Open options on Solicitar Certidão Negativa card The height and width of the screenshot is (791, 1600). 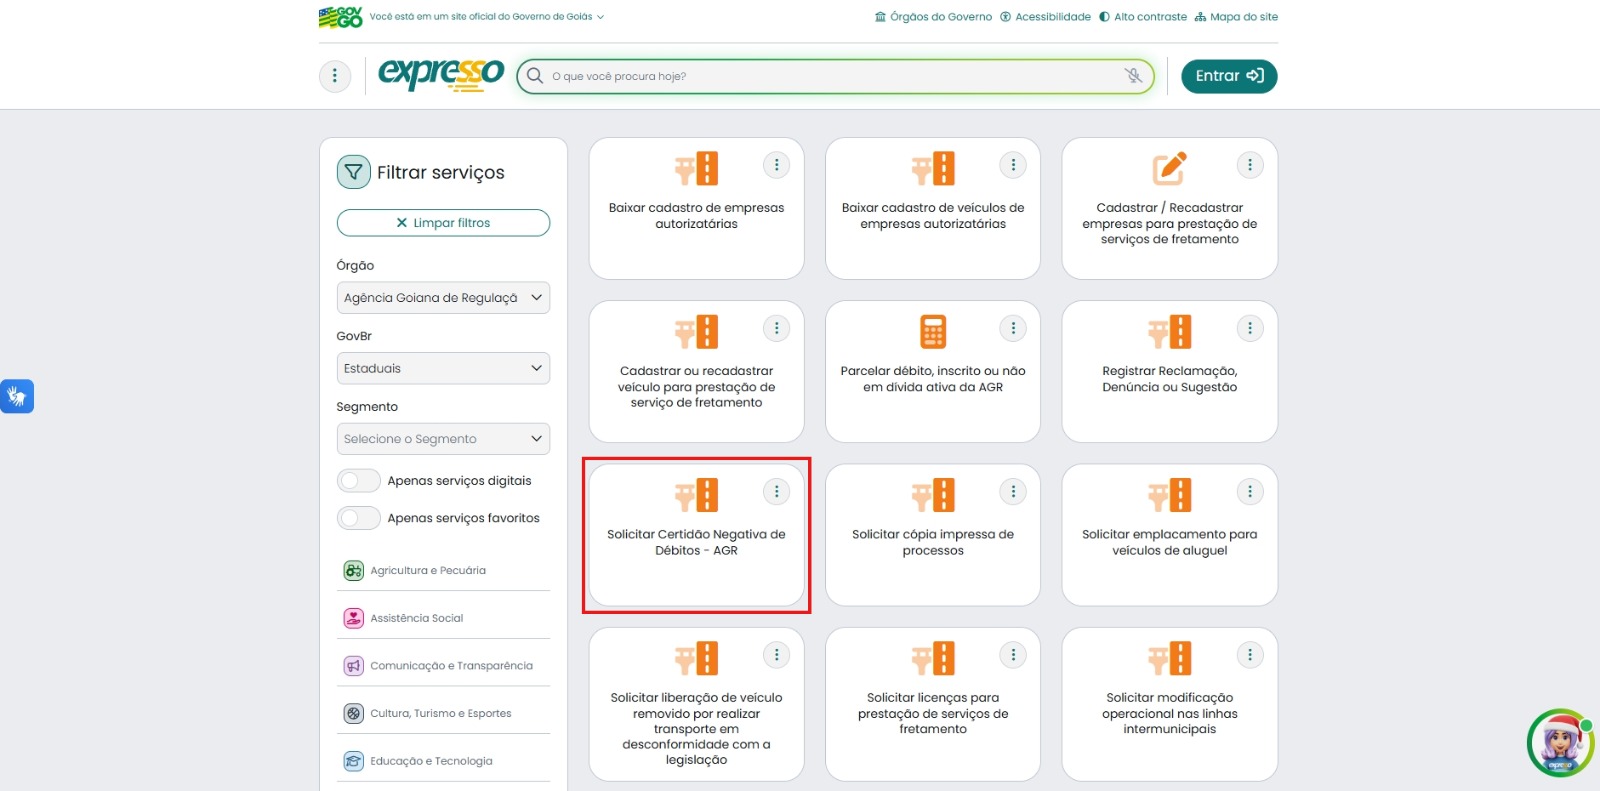tap(776, 491)
